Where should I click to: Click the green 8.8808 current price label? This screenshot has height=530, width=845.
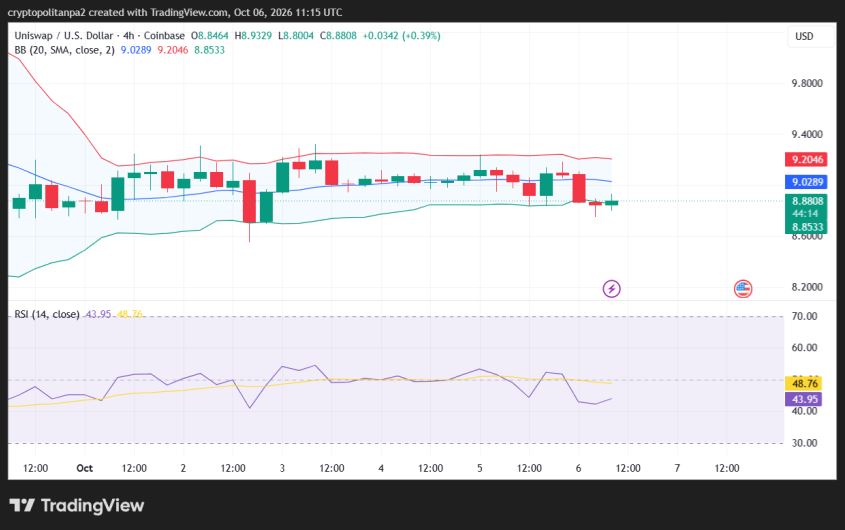pos(806,201)
